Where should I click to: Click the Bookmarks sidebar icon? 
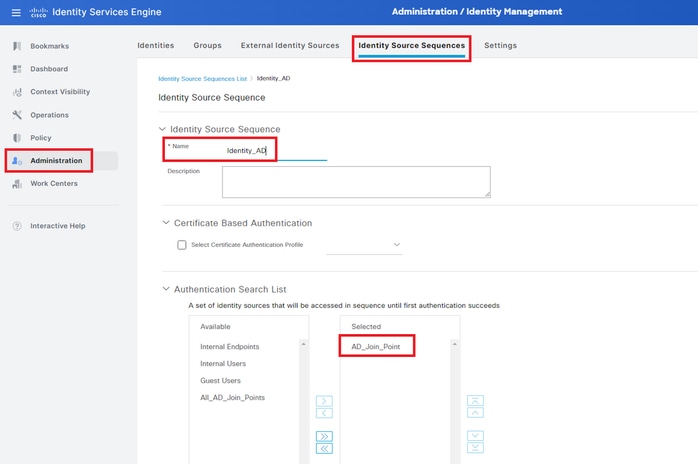pos(17,46)
